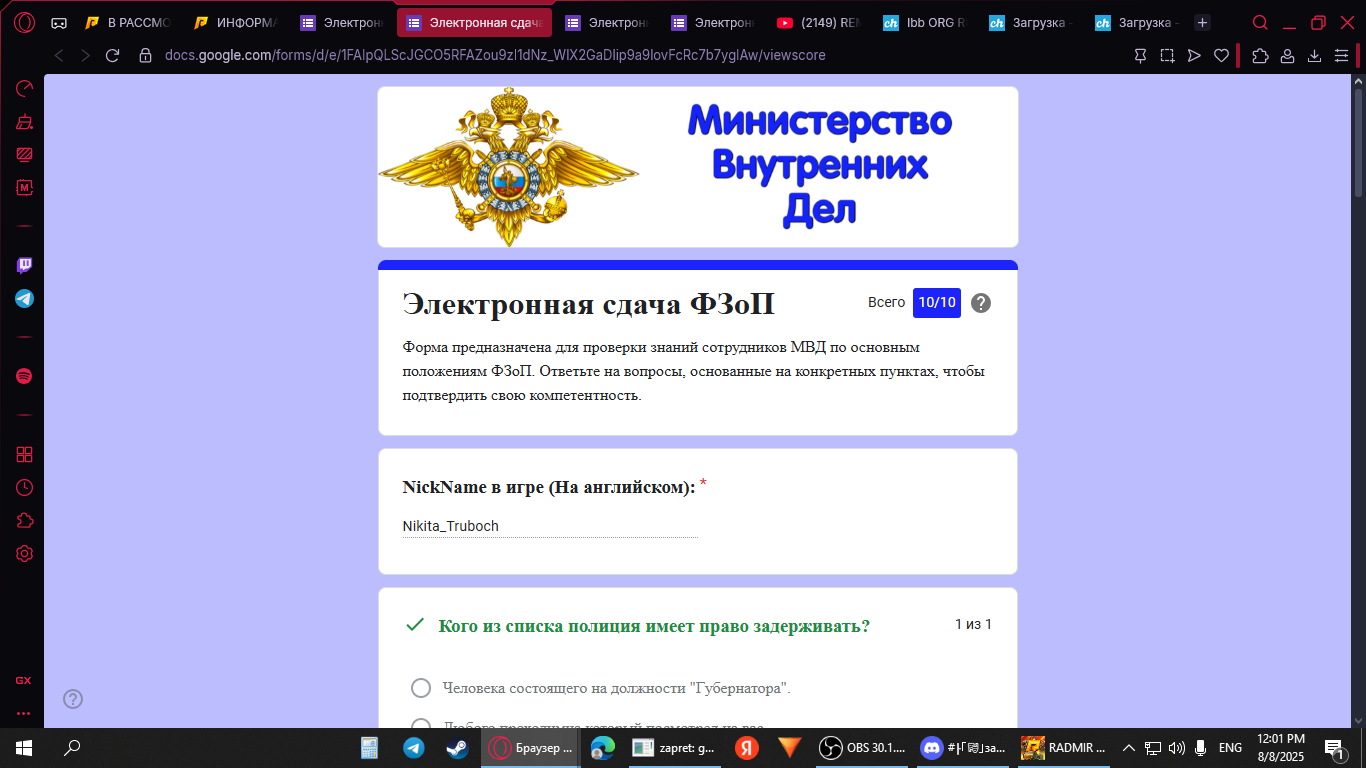The width and height of the screenshot is (1366, 768).
Task: Open a new tab with the plus button
Action: tap(1202, 22)
